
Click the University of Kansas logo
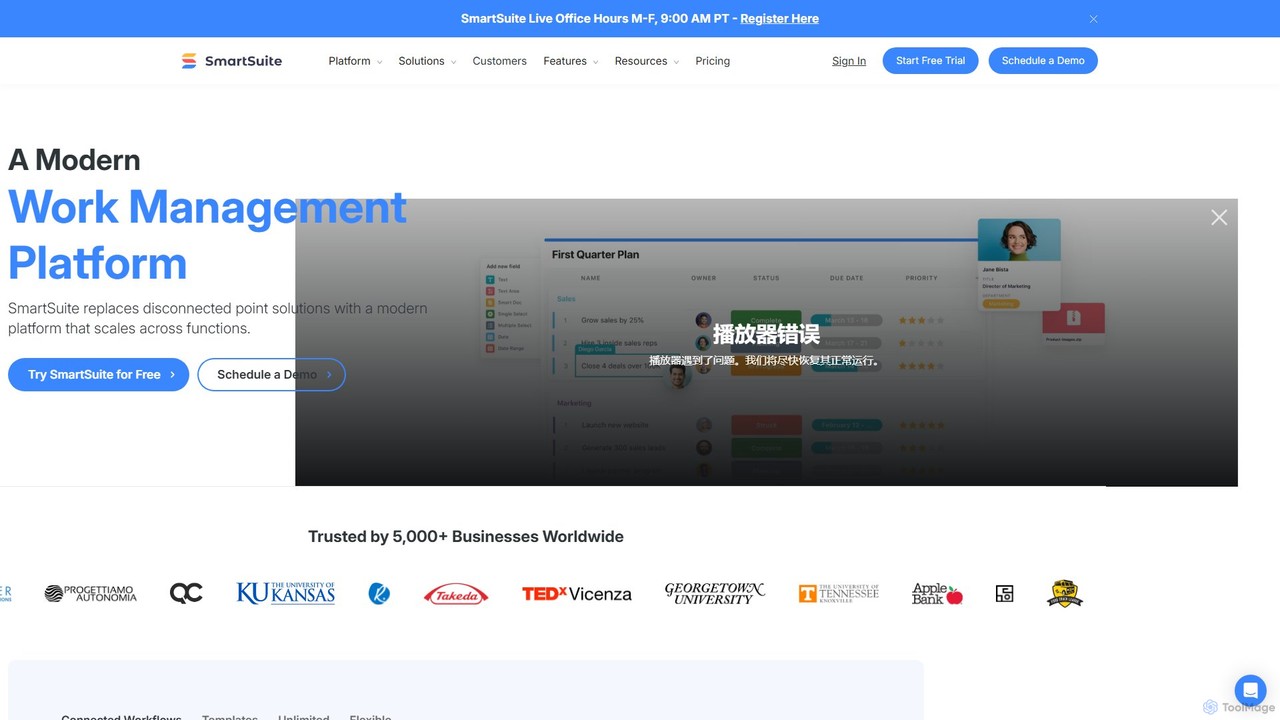[286, 594]
